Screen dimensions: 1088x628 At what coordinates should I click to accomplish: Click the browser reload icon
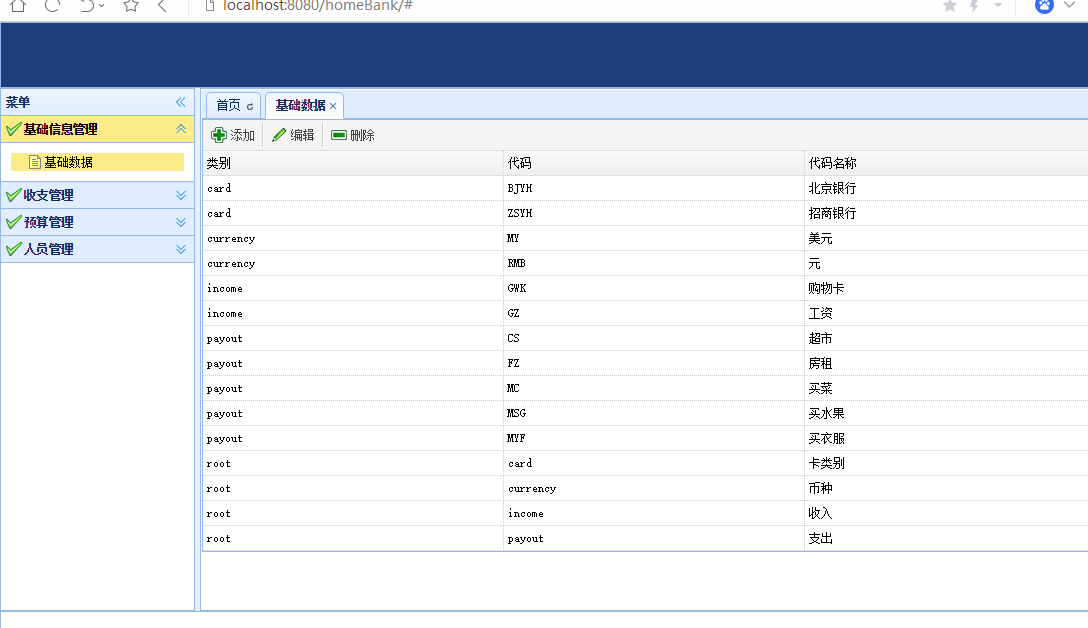point(52,6)
